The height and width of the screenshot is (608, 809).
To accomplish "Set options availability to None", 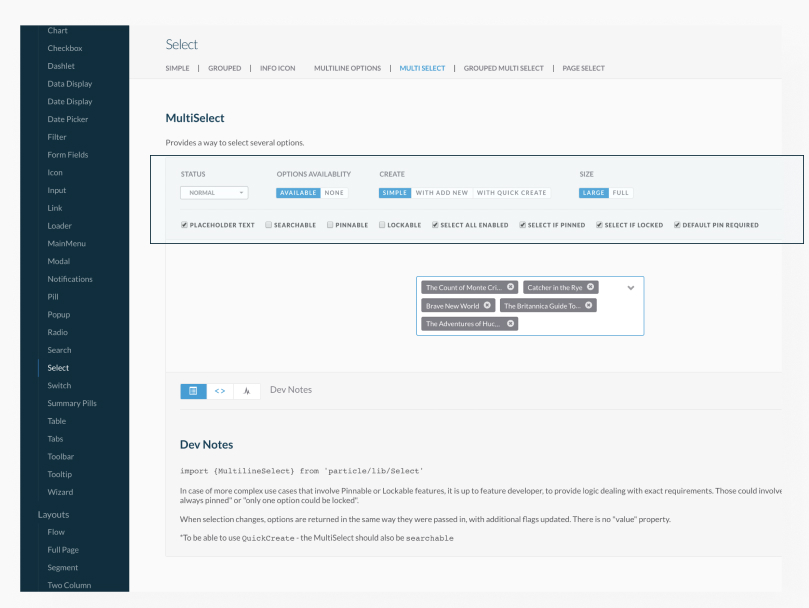I will coord(334,193).
